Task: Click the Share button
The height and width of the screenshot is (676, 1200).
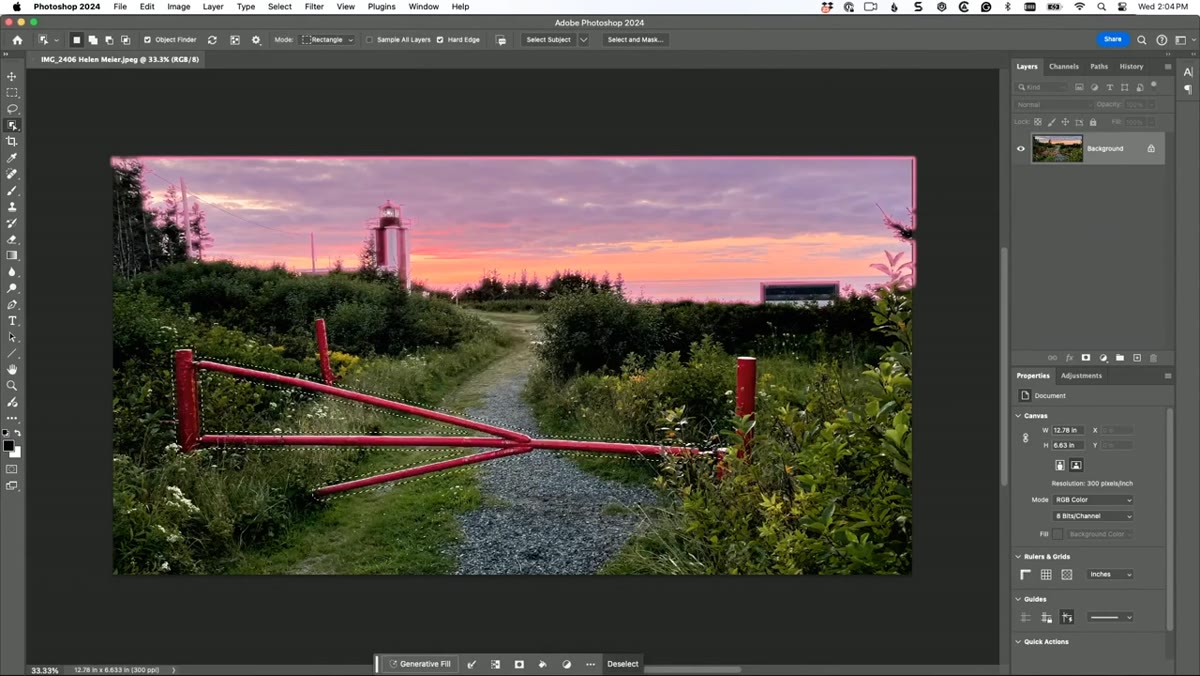Action: (1112, 40)
